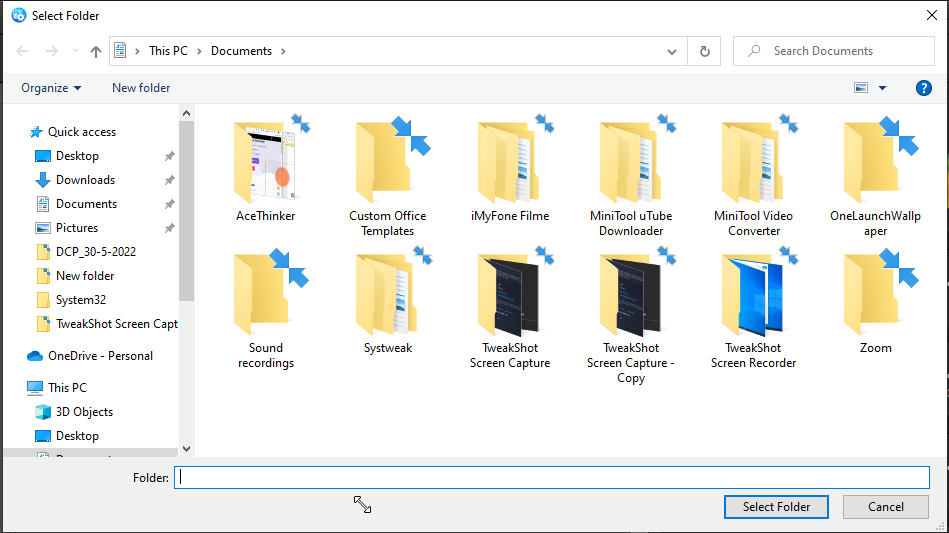Open the recent locations dropdown arrow
Screen dimensions: 949x533
[75, 51]
